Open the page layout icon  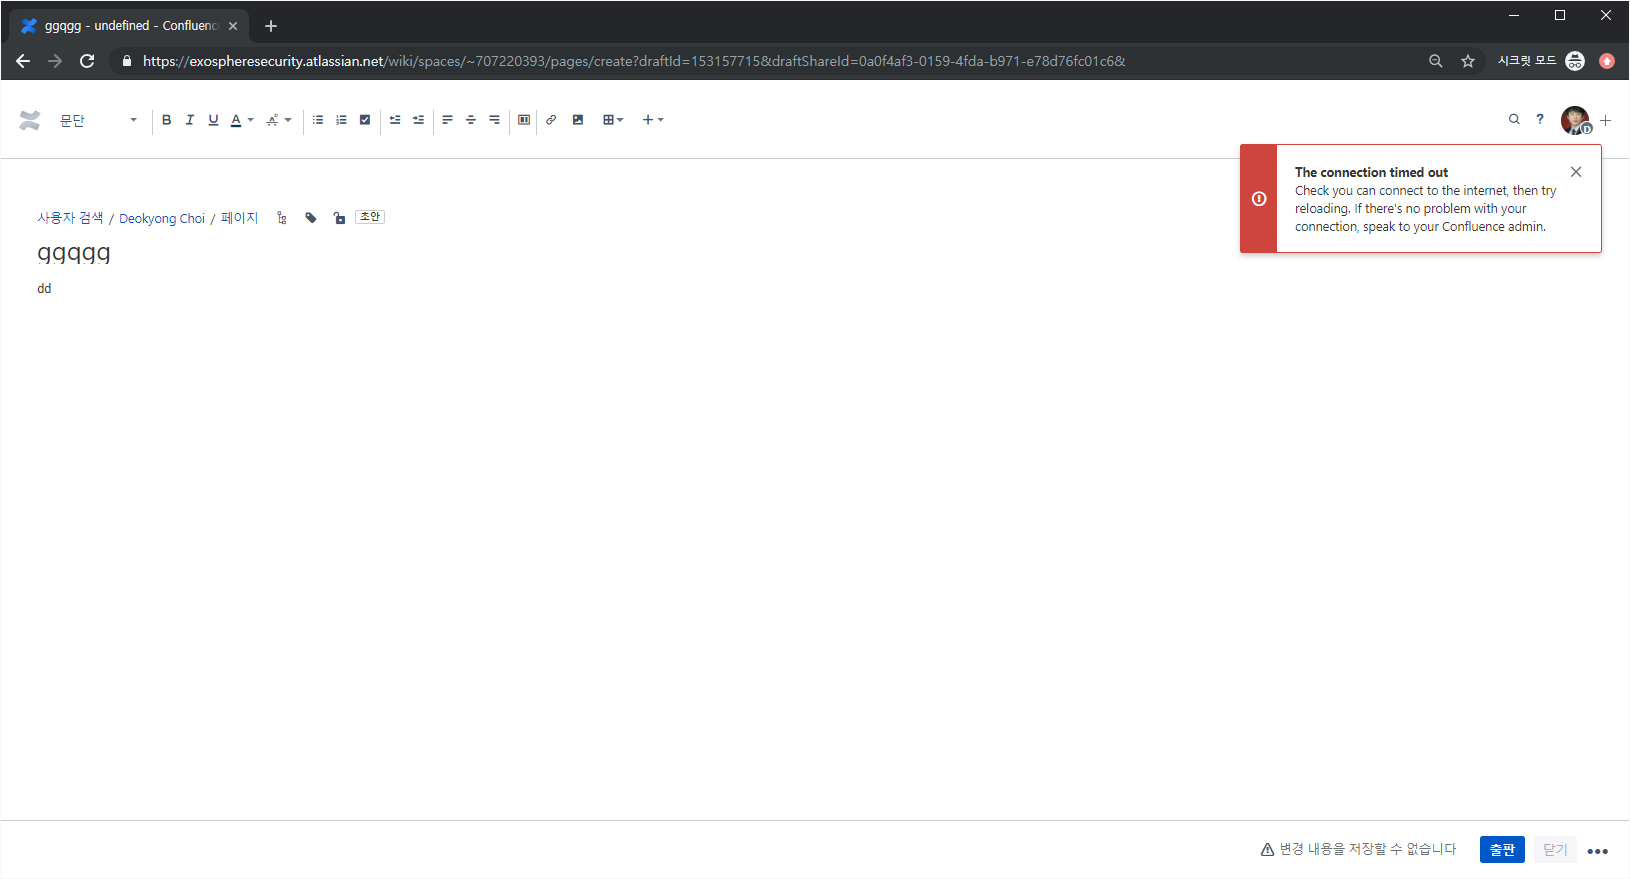click(524, 120)
